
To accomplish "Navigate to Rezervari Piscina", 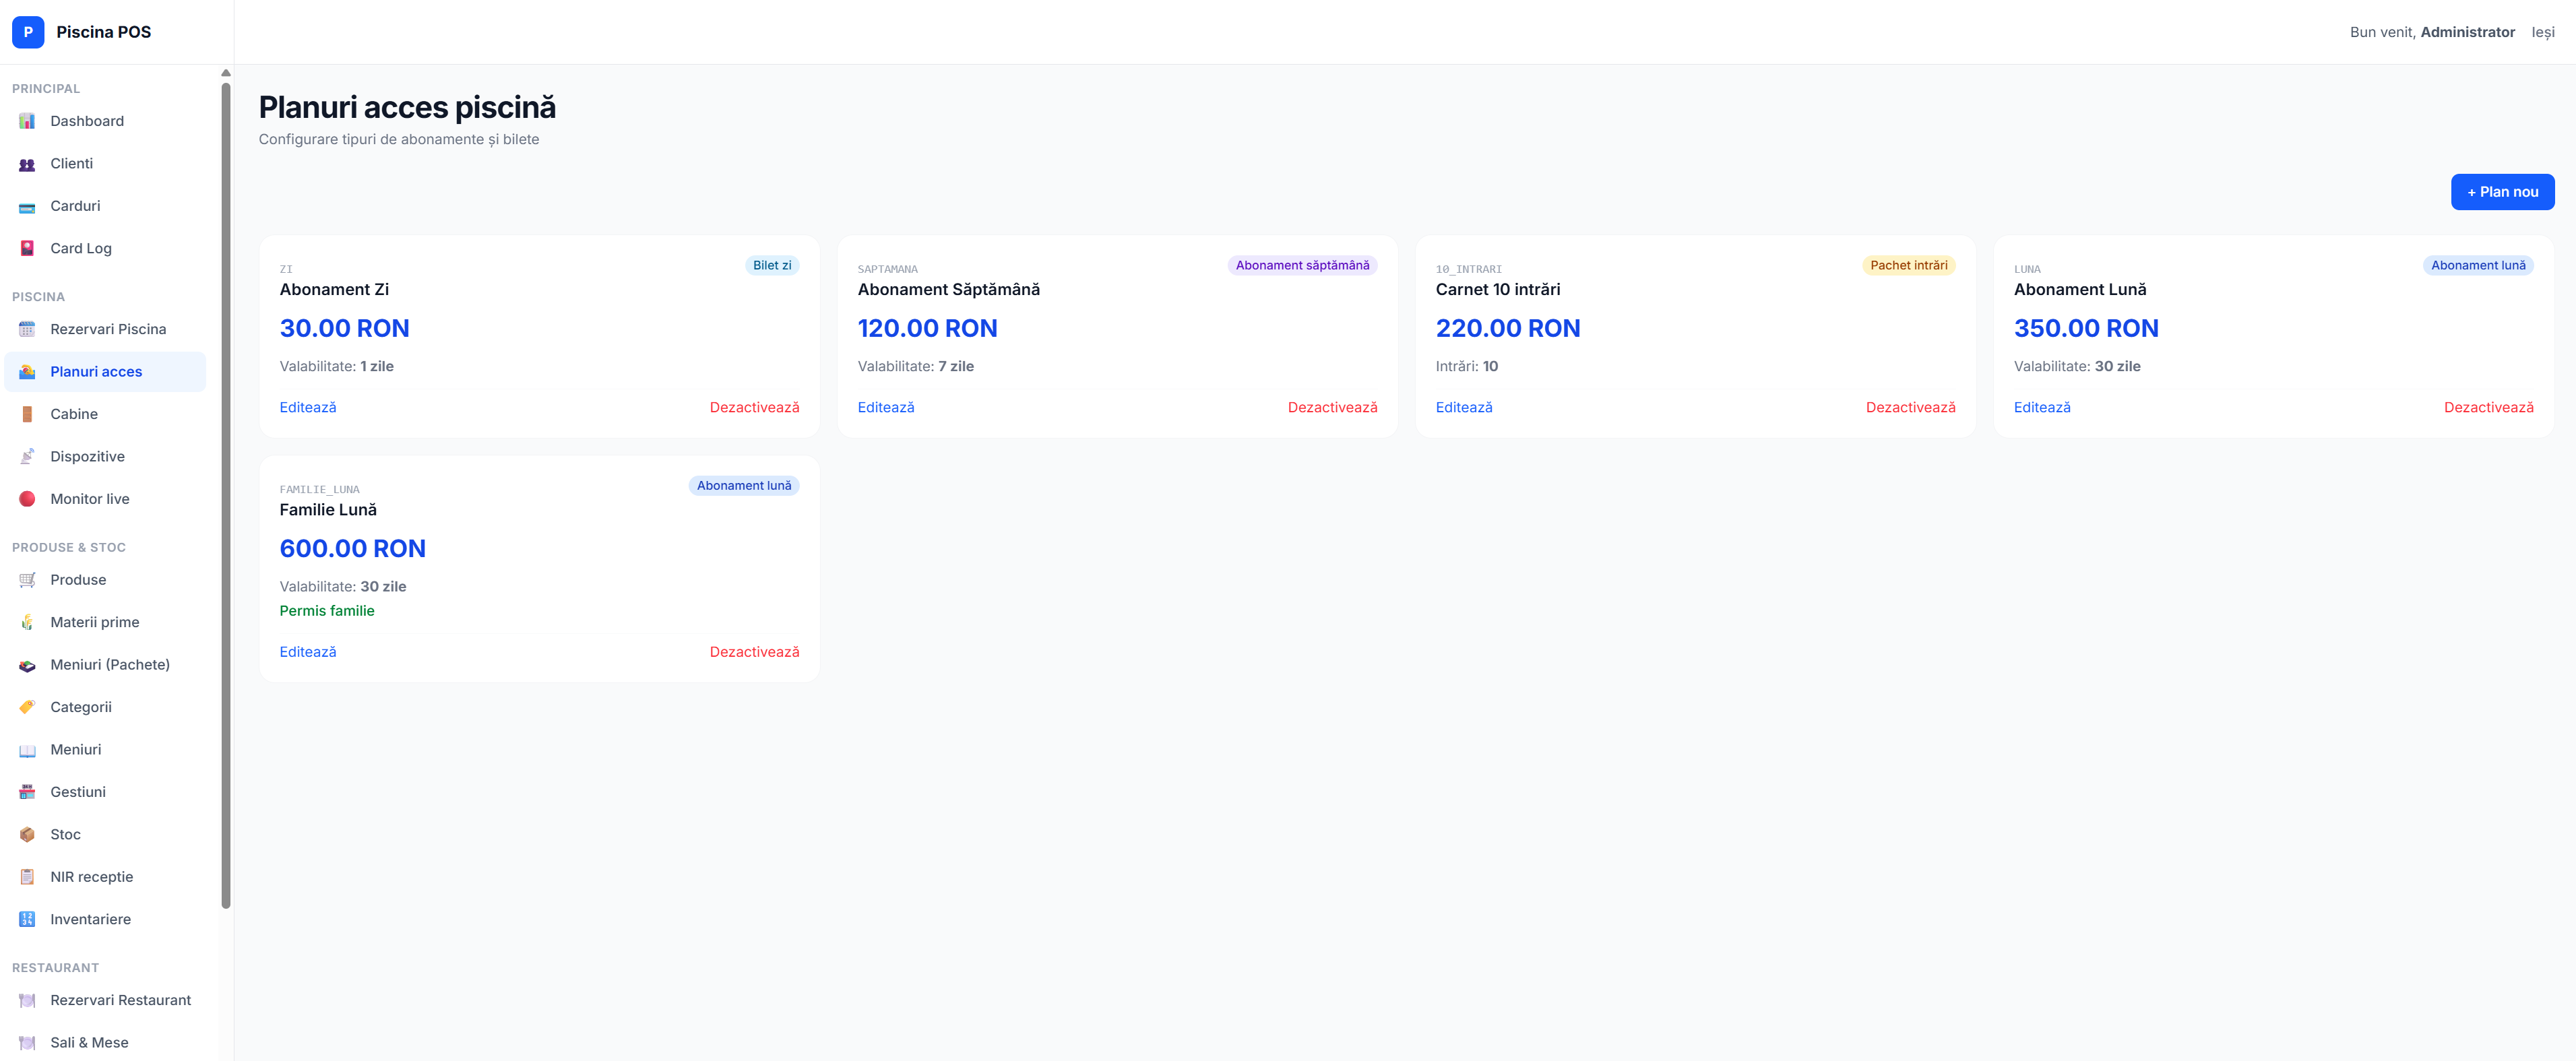I will [x=105, y=329].
